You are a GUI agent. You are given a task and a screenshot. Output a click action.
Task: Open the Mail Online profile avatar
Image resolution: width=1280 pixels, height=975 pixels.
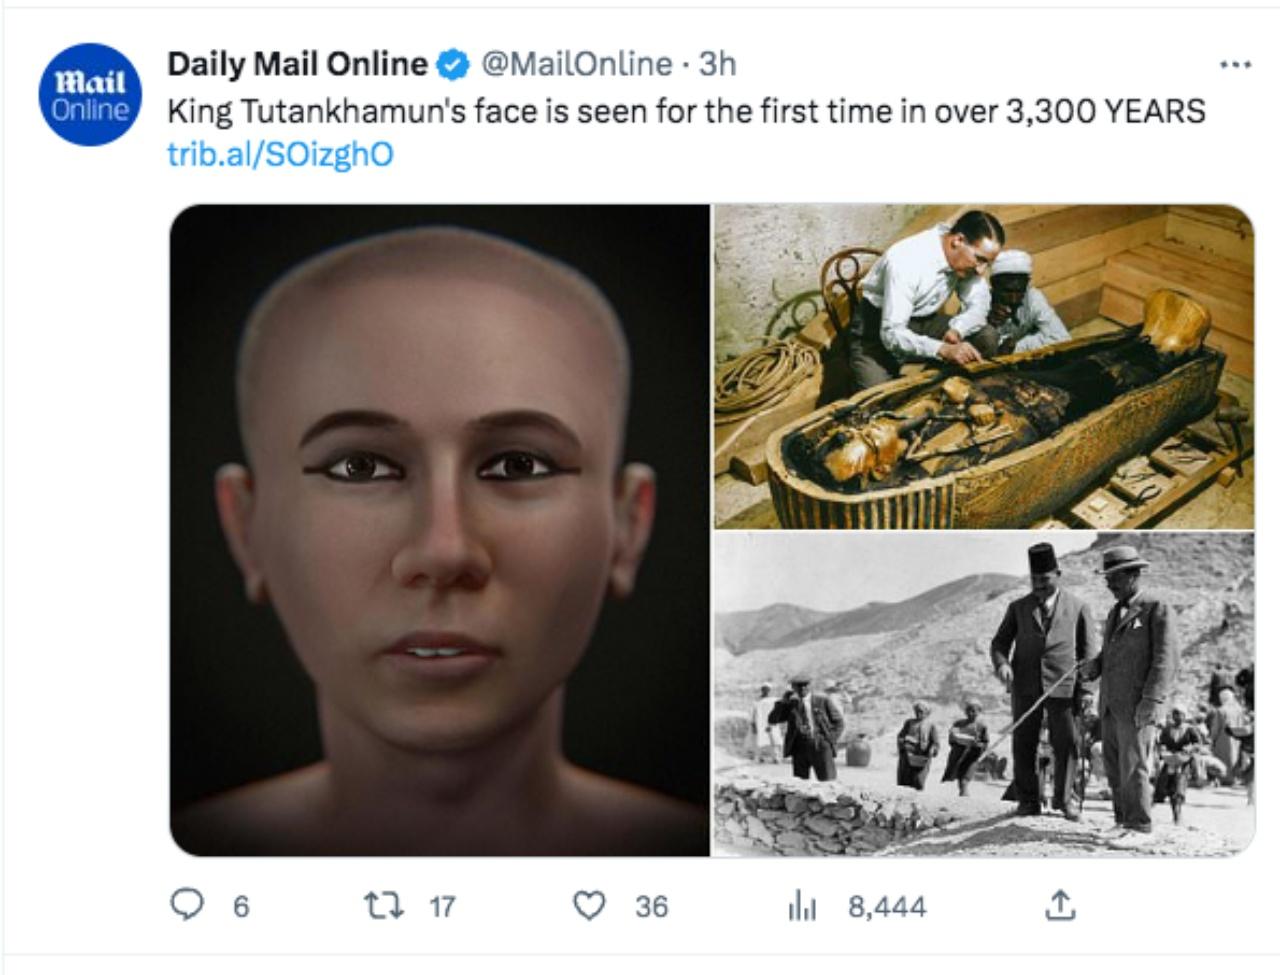pos(90,94)
